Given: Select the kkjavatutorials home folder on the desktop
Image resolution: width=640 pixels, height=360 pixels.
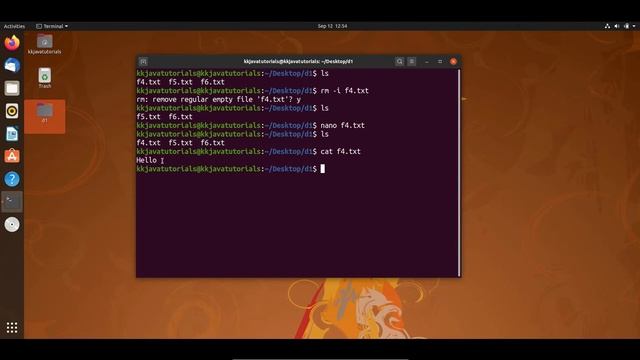Looking at the screenshot, I should tap(44, 44).
